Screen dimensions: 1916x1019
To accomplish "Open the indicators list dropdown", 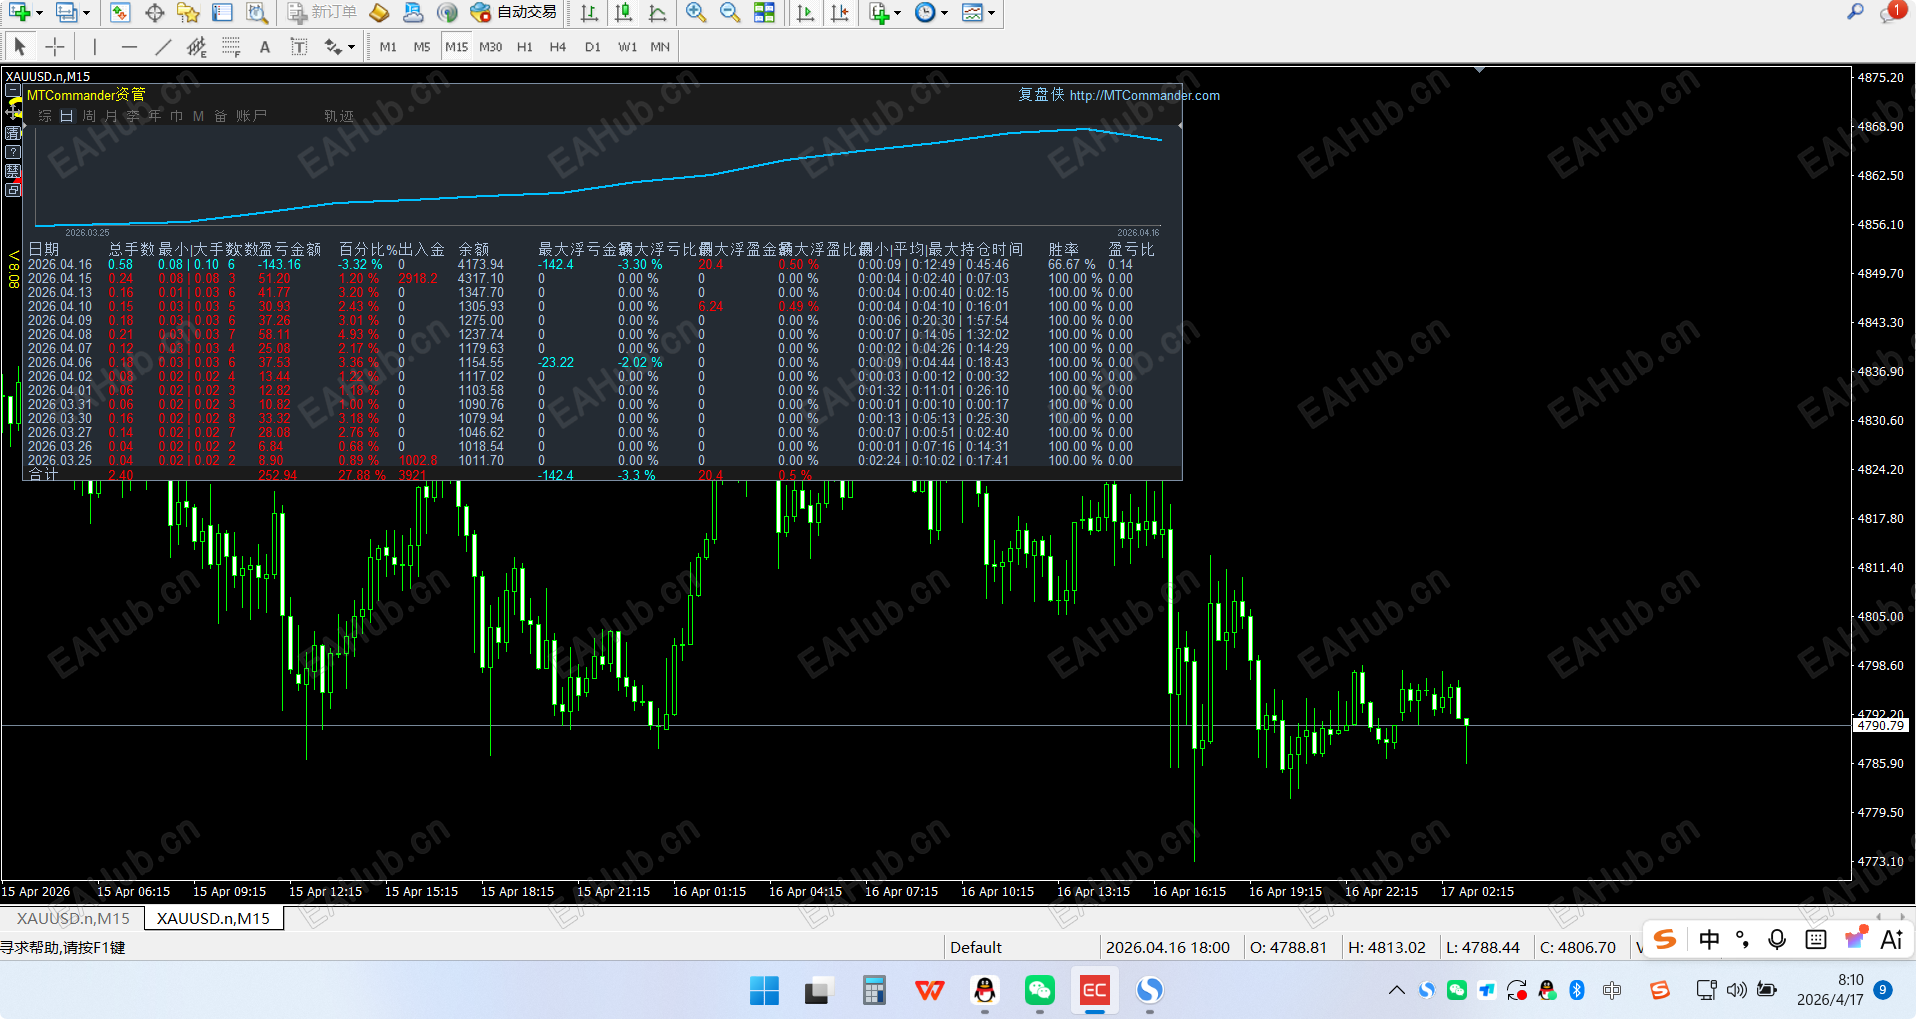I will [885, 12].
